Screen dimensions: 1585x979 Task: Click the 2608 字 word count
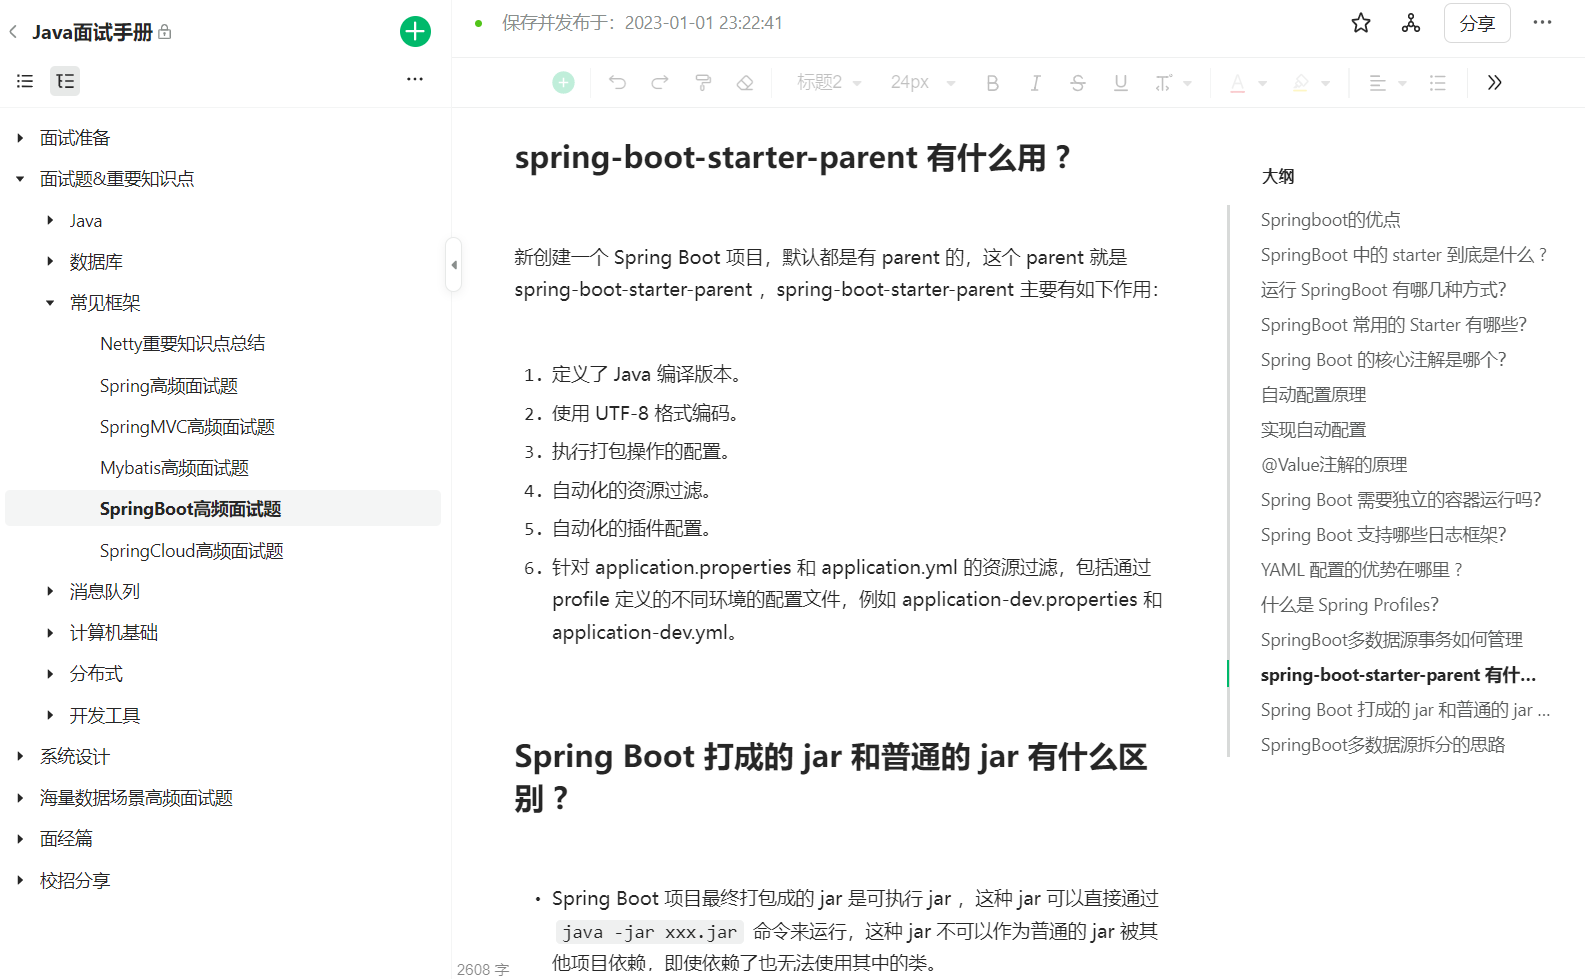coord(483,969)
